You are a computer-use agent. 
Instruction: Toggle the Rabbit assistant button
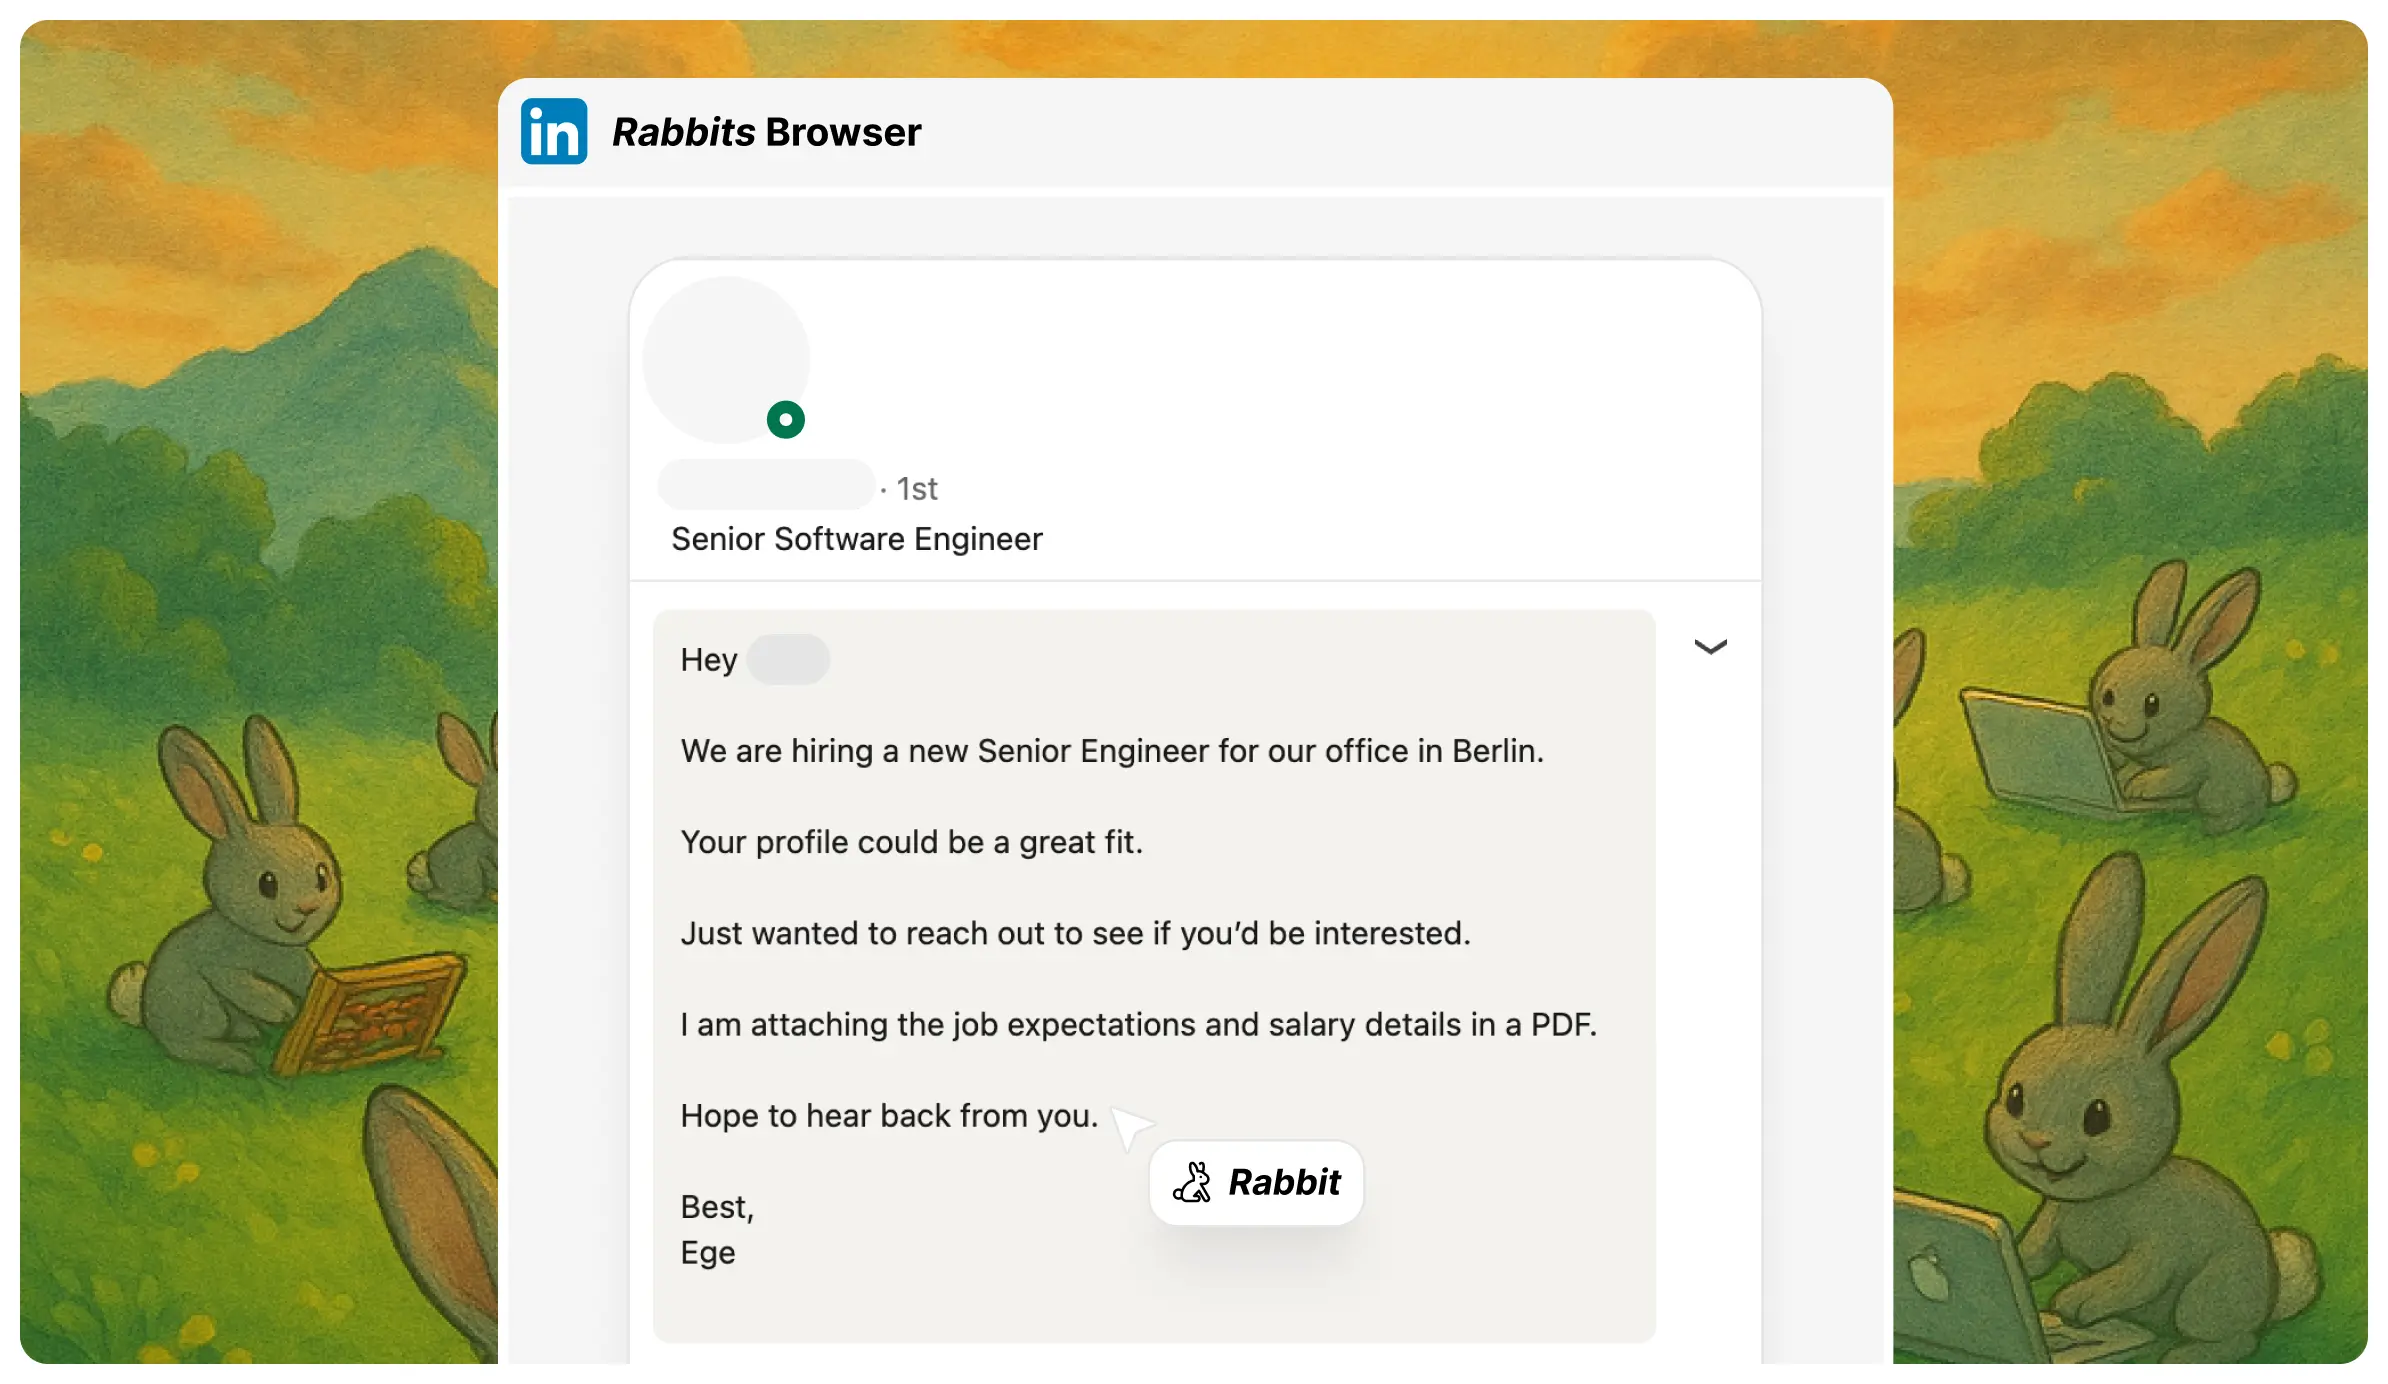coord(1255,1182)
